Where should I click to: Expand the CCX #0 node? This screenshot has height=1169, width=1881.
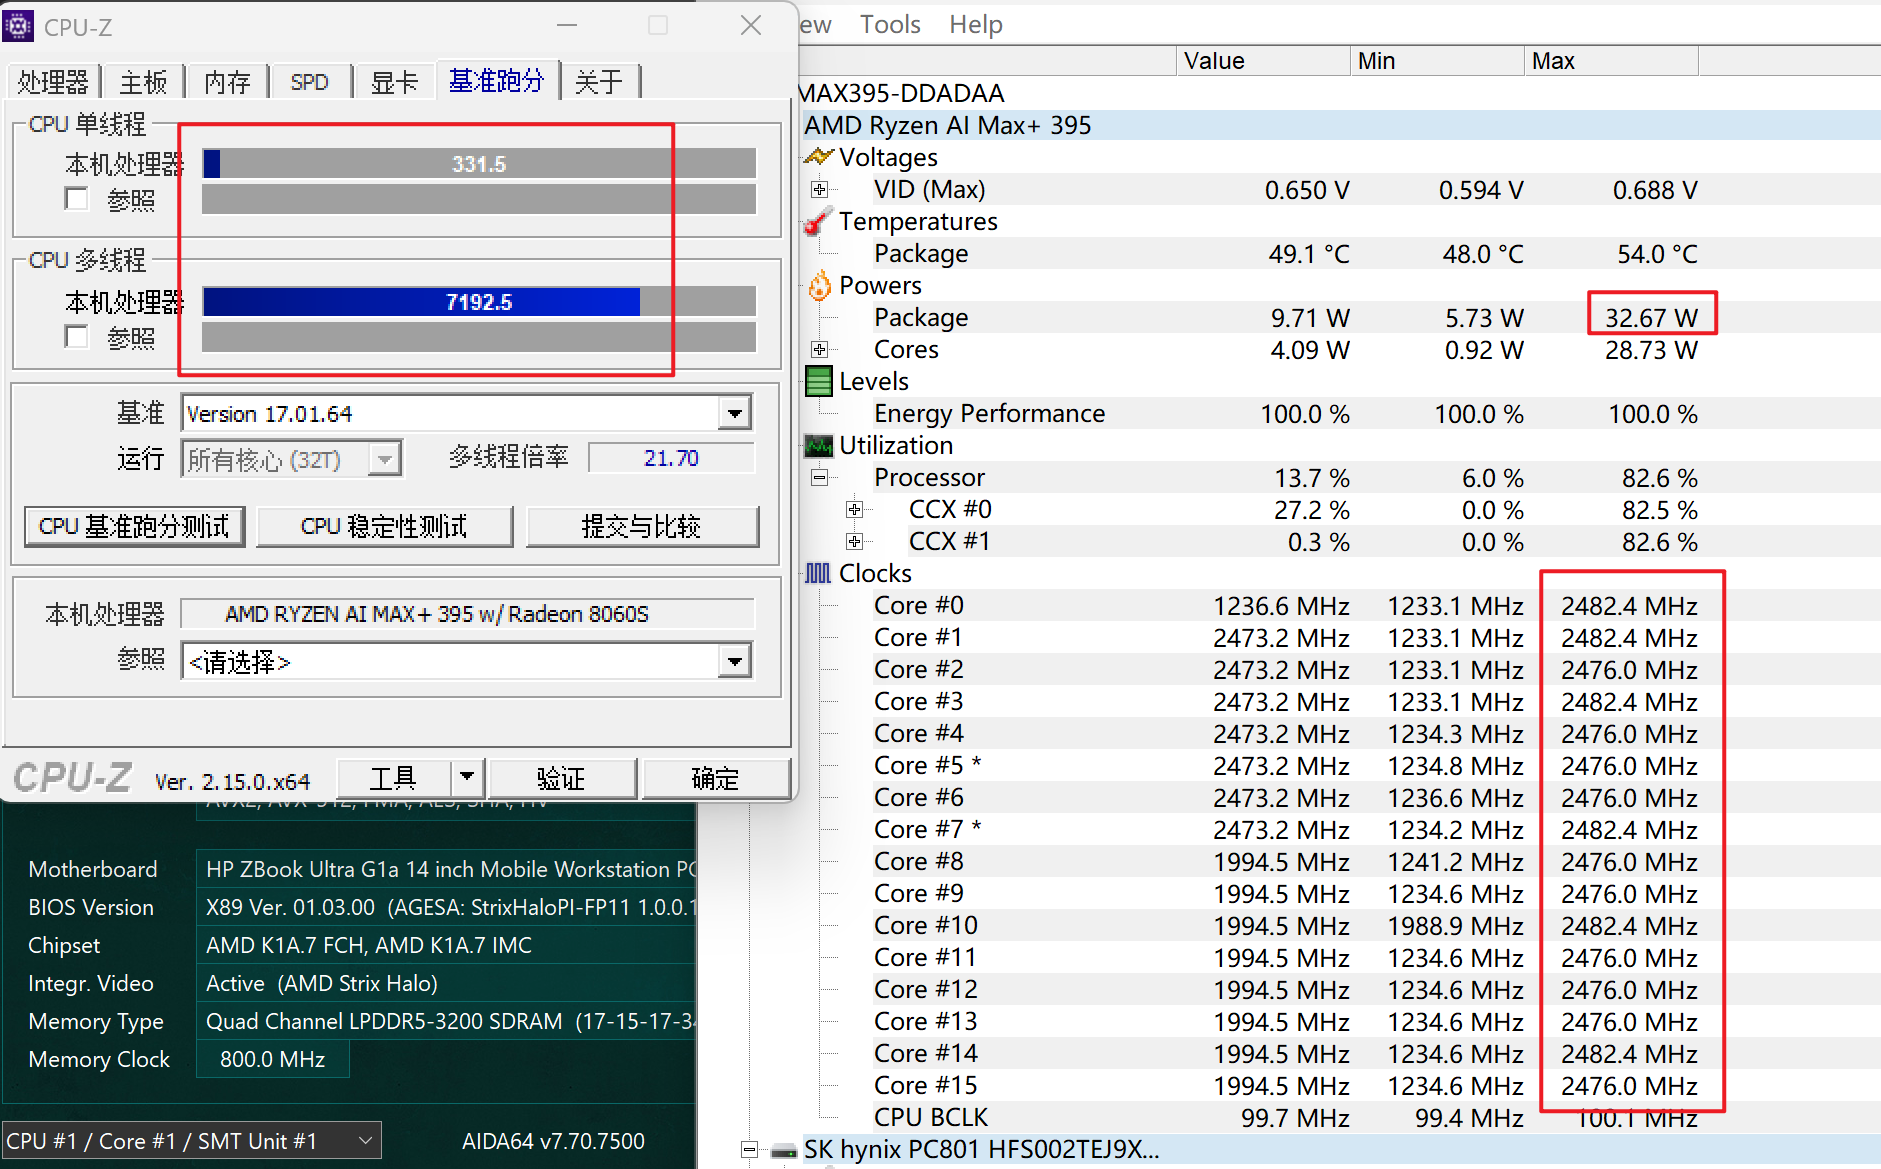tap(854, 509)
